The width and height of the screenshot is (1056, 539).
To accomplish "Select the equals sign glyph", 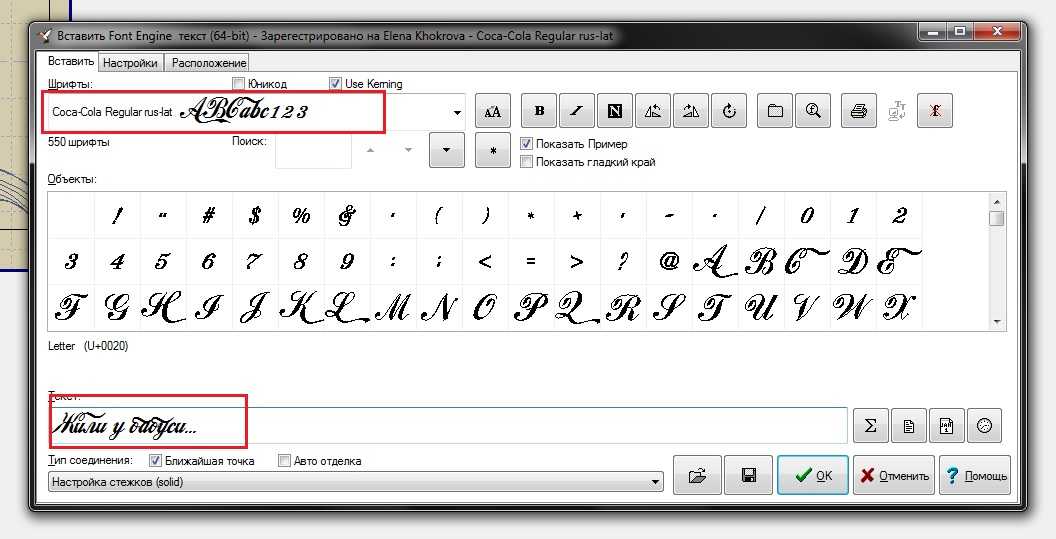I will coord(531,261).
